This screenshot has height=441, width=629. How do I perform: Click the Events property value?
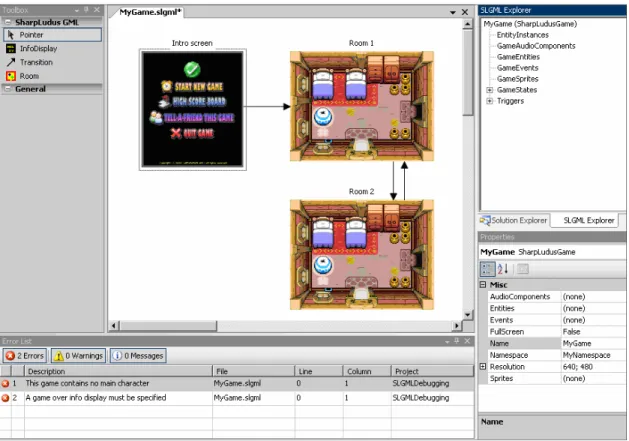pos(593,320)
